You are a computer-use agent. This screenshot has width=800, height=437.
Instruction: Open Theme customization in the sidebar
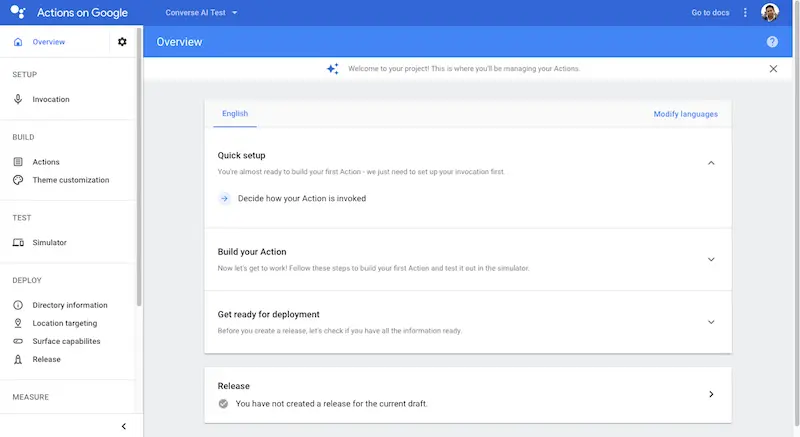pos(71,180)
